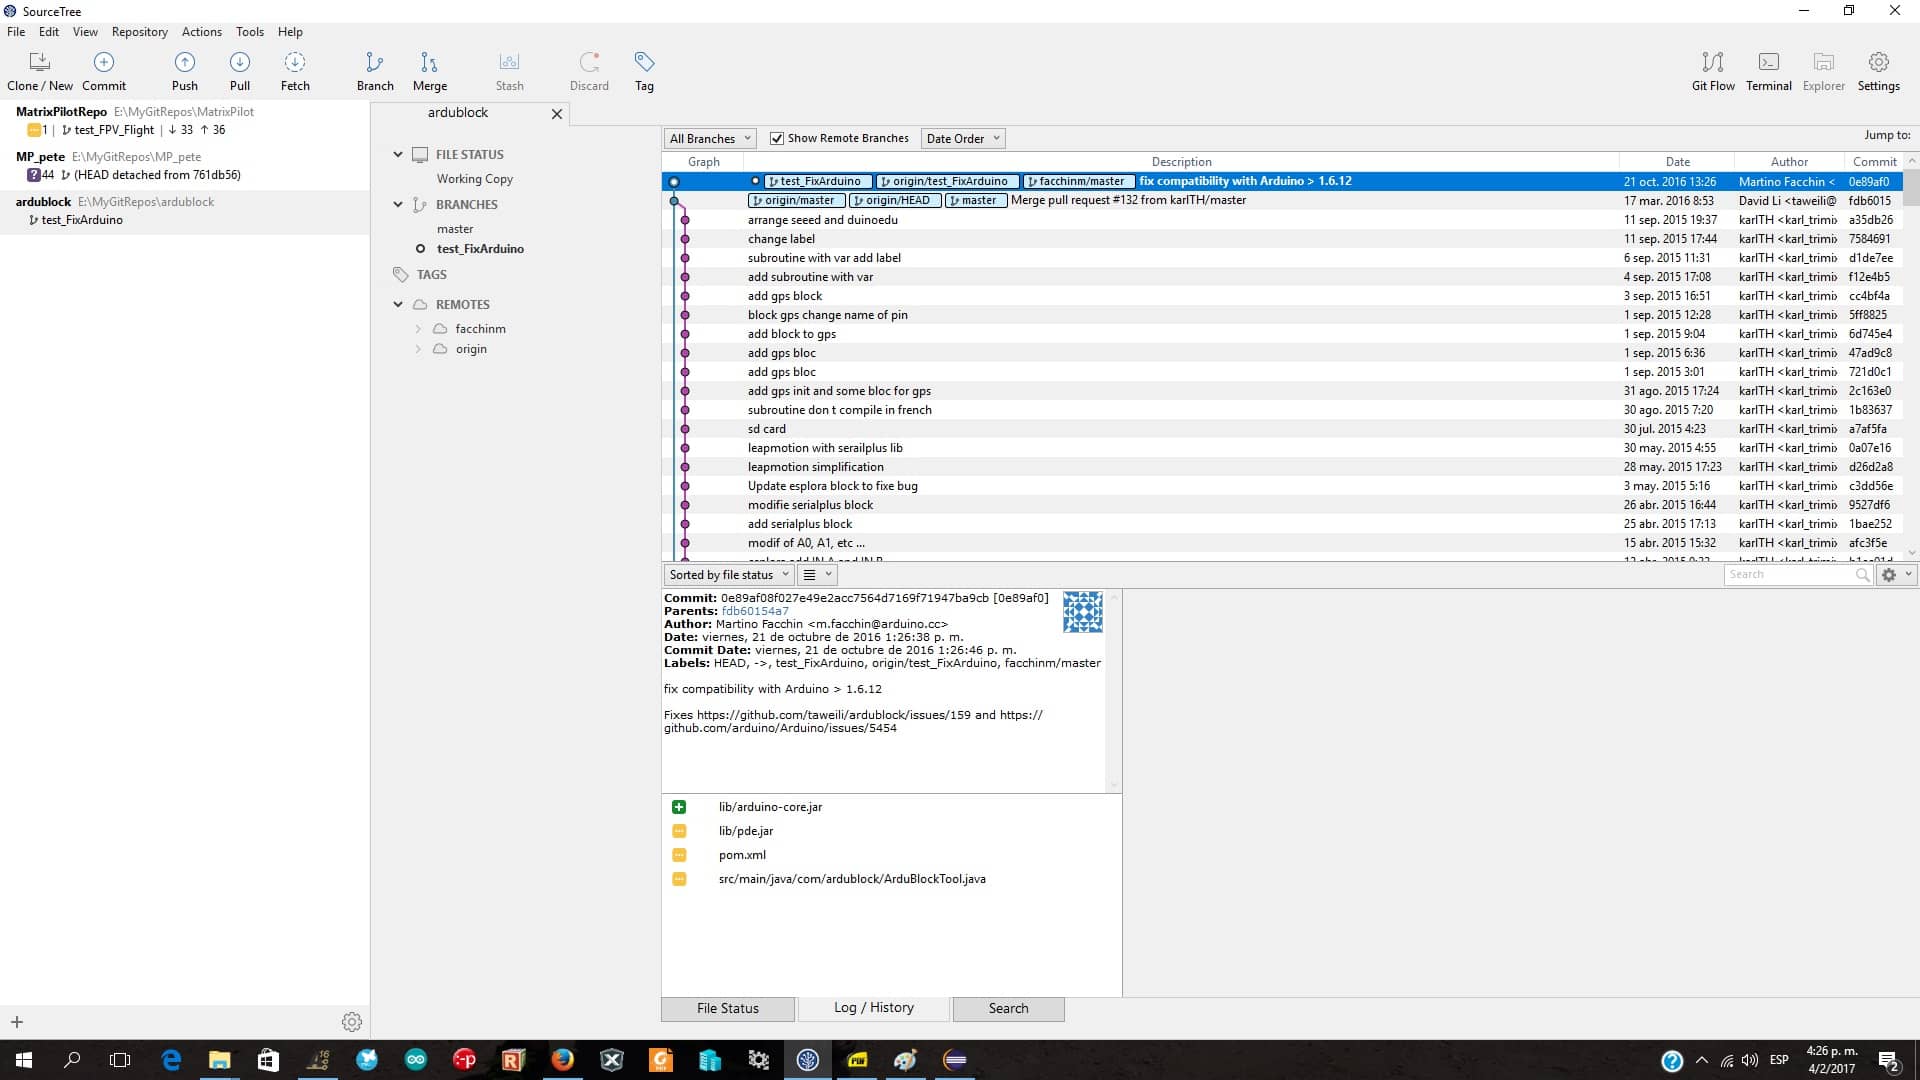1920x1080 pixels.
Task: Select the master branch in the sidebar
Action: (x=455, y=229)
